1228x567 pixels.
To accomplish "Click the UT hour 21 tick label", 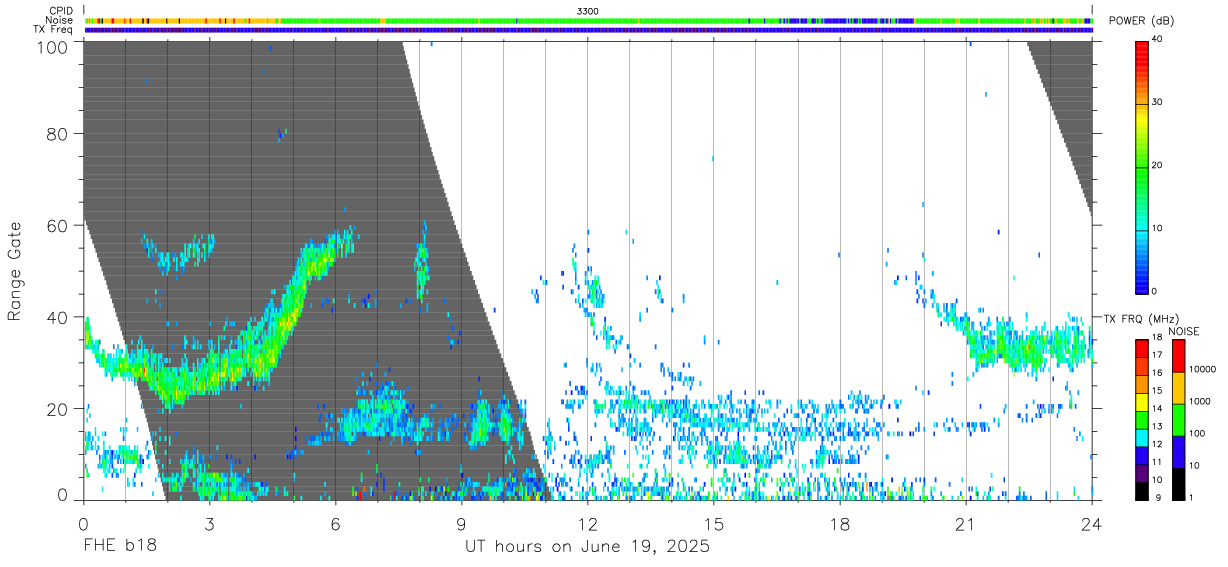I will pos(965,523).
